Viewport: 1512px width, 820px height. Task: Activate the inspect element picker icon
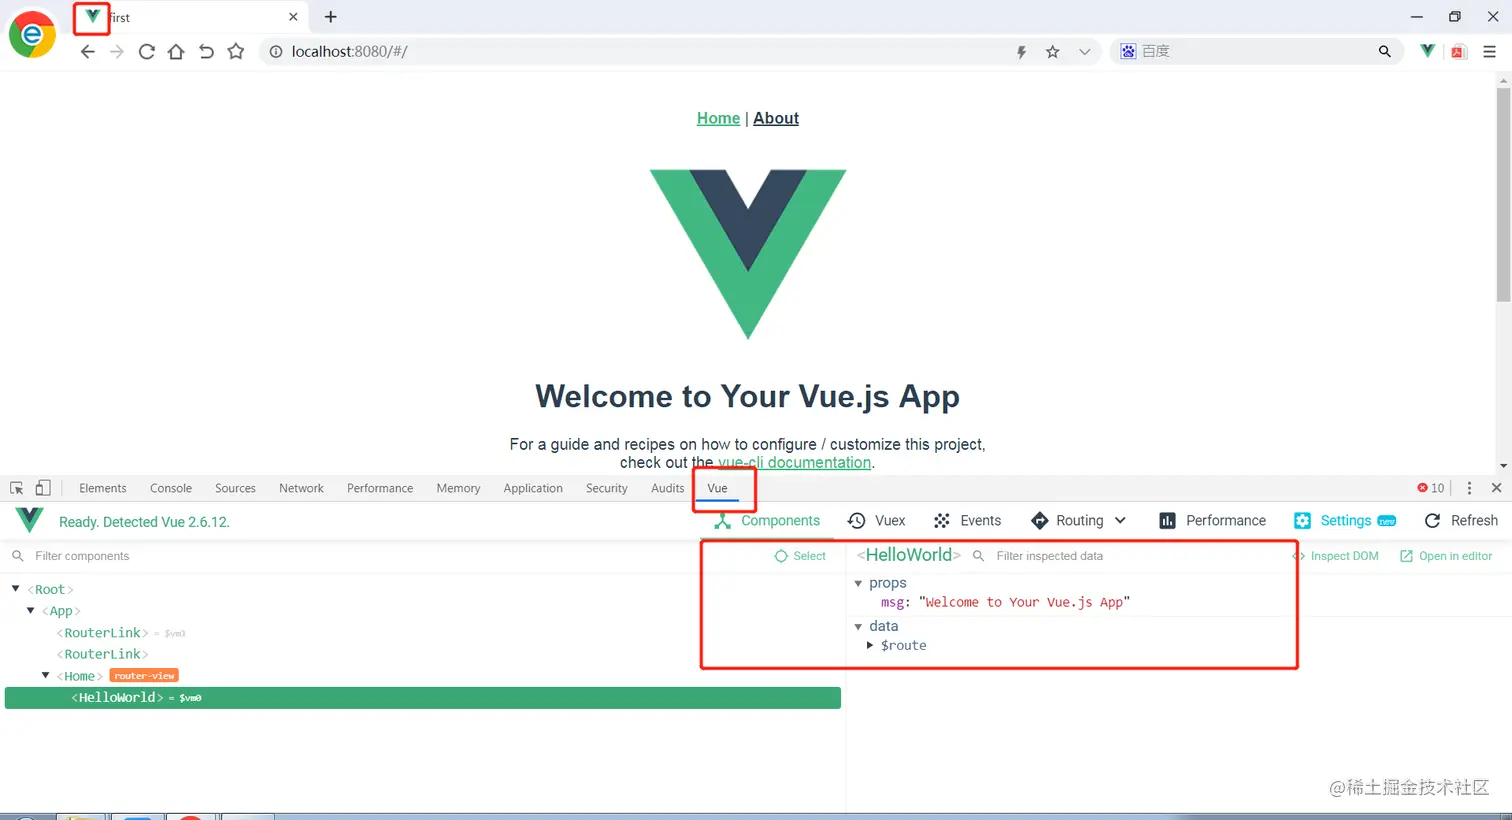17,488
